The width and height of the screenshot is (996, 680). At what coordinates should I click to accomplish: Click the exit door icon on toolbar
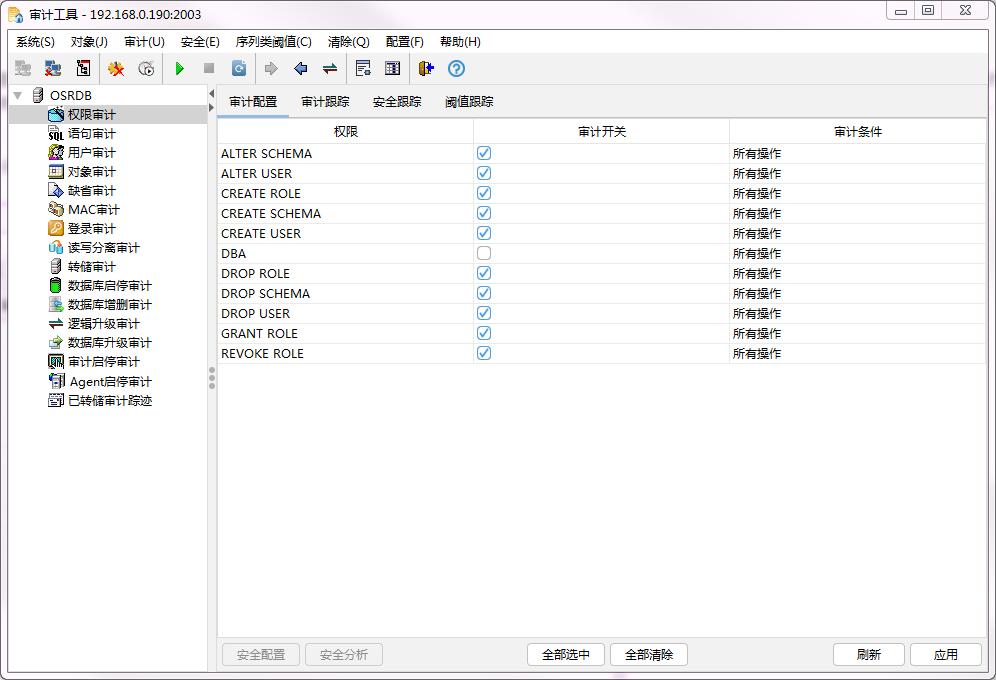[x=424, y=68]
